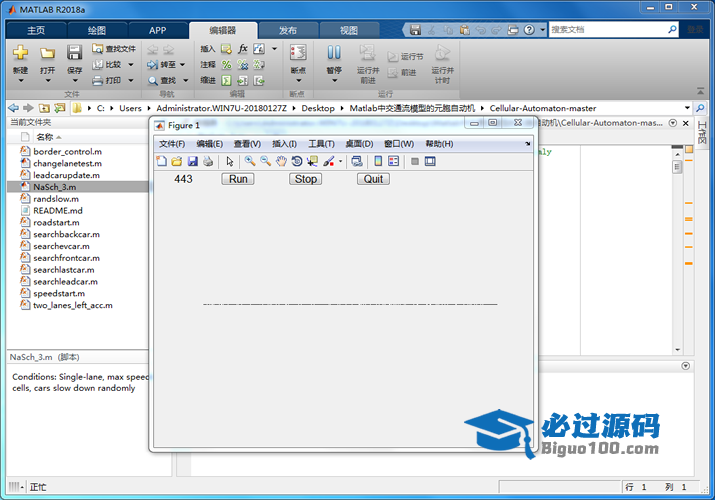
Task: Click the Go To icon
Action: (x=152, y=65)
